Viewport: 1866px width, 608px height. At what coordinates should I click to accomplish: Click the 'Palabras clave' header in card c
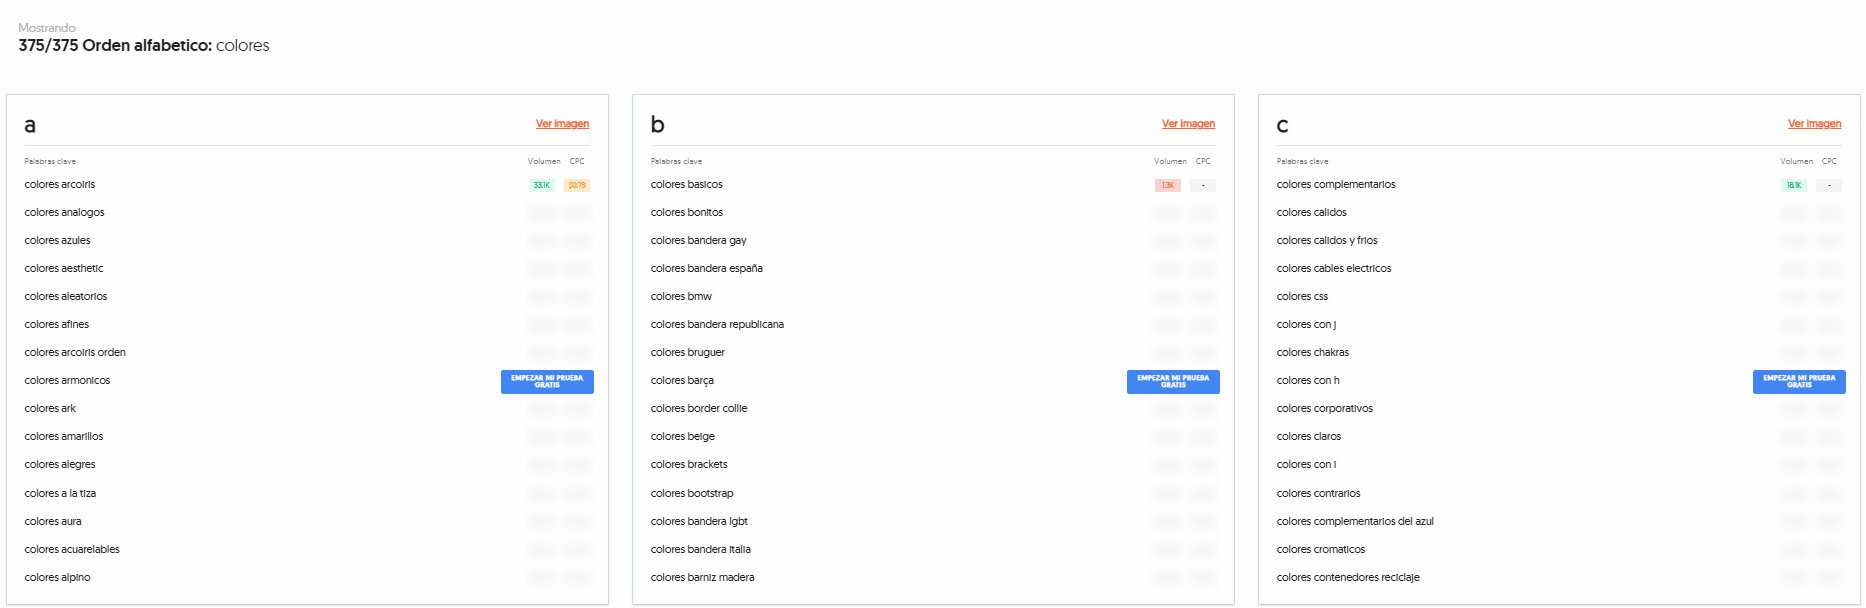coord(1302,162)
